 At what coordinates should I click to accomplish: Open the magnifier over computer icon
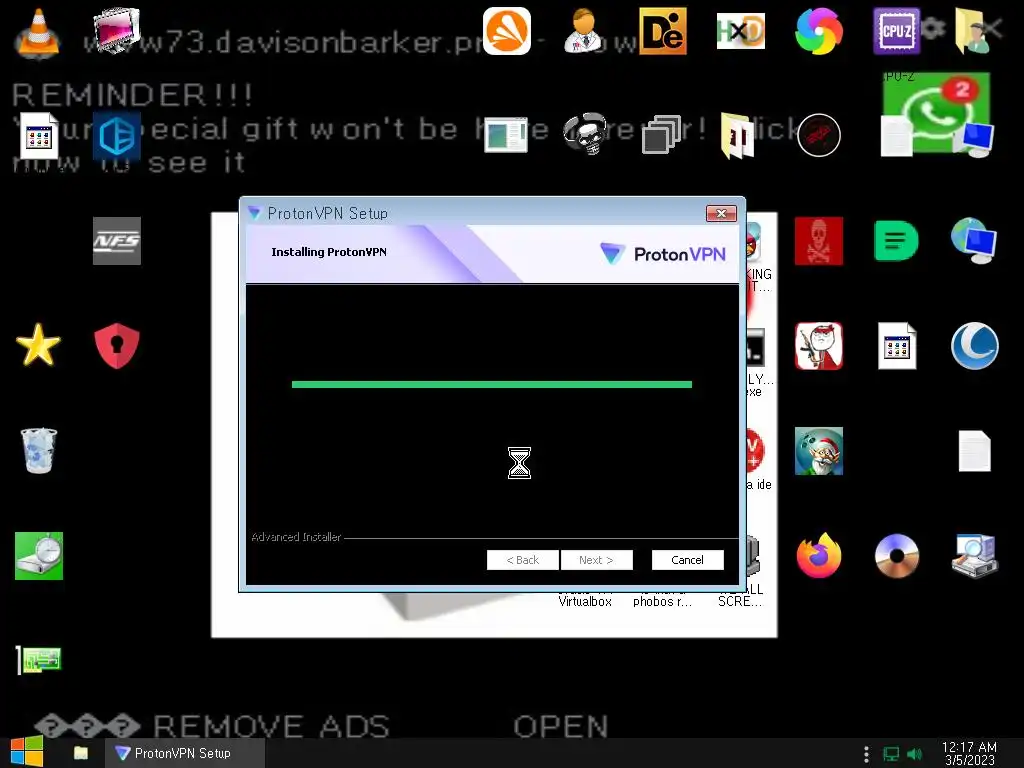pyautogui.click(x=974, y=556)
